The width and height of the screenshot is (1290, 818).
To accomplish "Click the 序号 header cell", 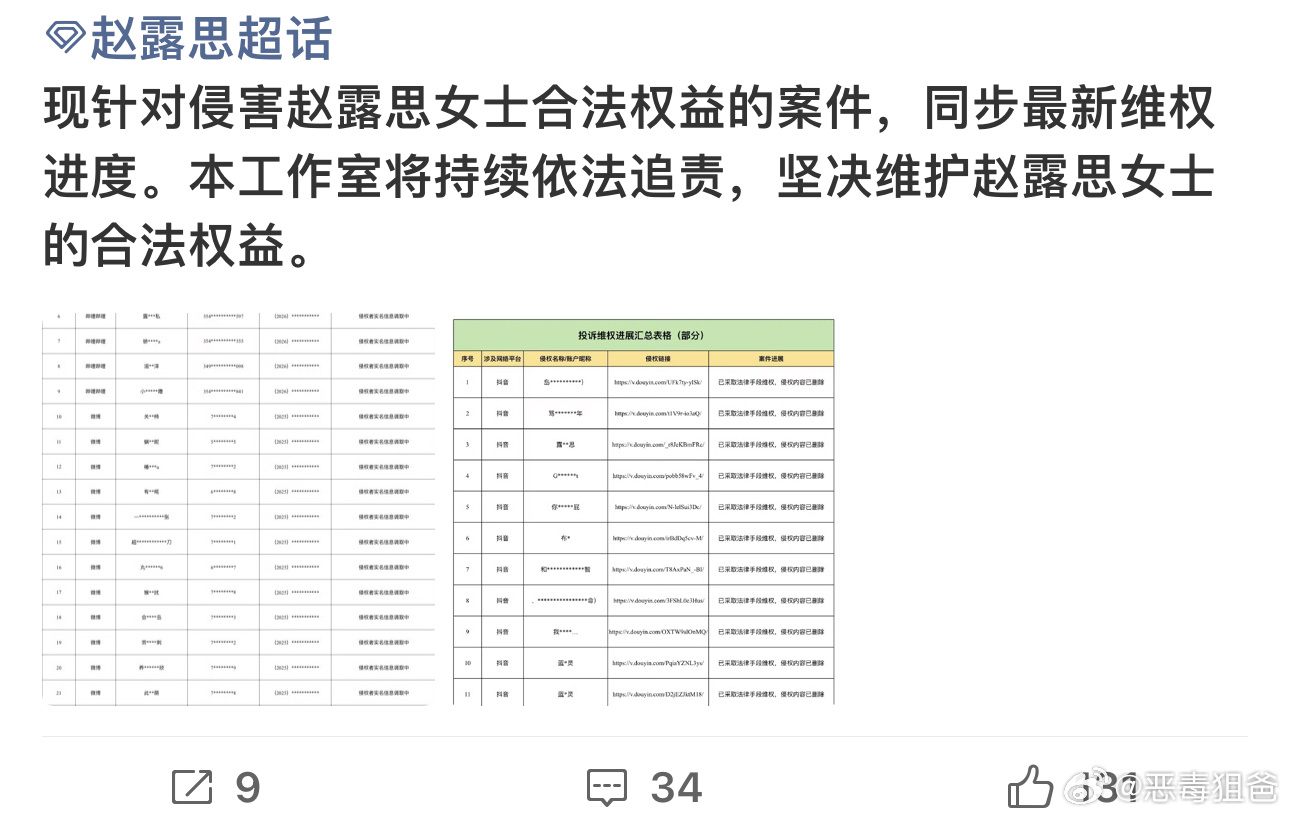I will (468, 359).
